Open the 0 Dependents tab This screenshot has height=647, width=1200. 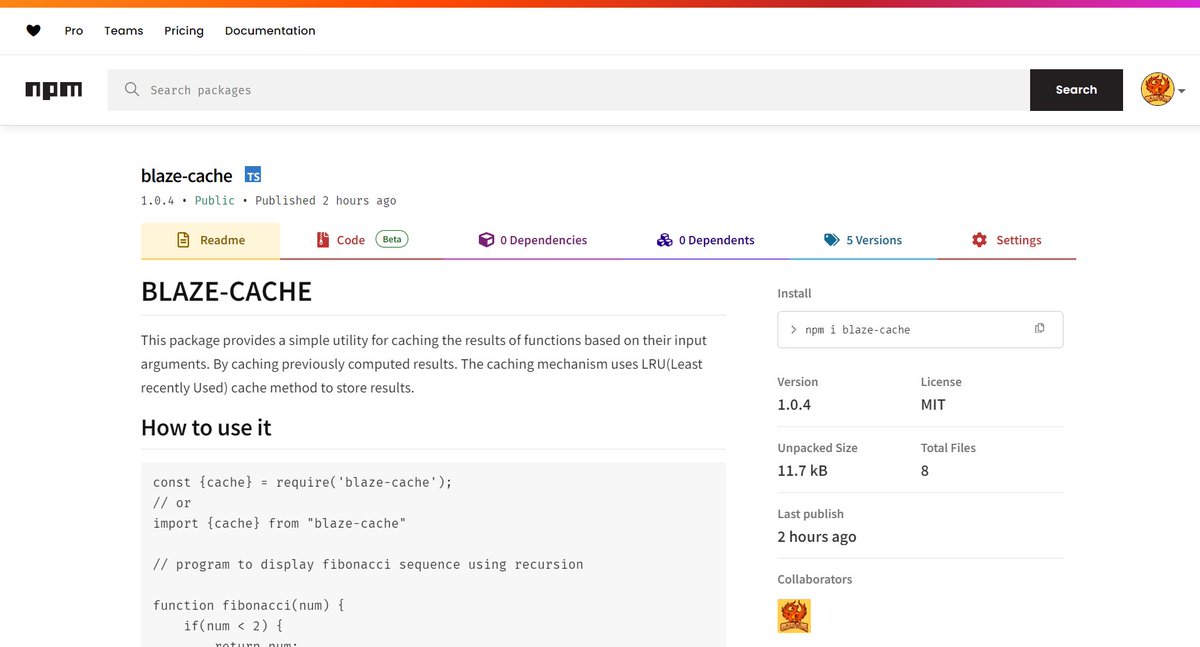tap(705, 240)
